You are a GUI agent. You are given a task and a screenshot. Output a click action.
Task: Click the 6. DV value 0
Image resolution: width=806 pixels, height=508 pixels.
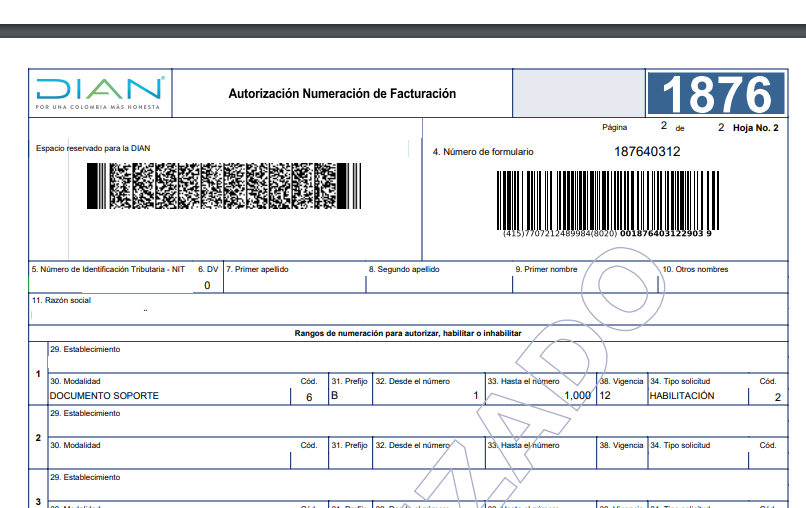tap(207, 285)
